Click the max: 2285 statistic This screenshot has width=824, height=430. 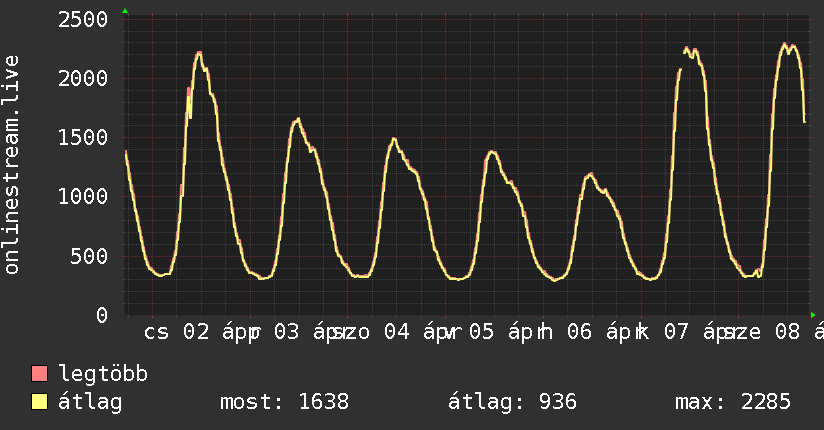[x=733, y=402]
